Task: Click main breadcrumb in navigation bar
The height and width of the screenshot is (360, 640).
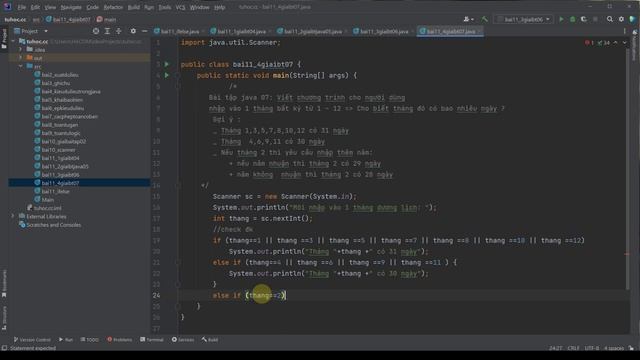Action: click(x=106, y=19)
